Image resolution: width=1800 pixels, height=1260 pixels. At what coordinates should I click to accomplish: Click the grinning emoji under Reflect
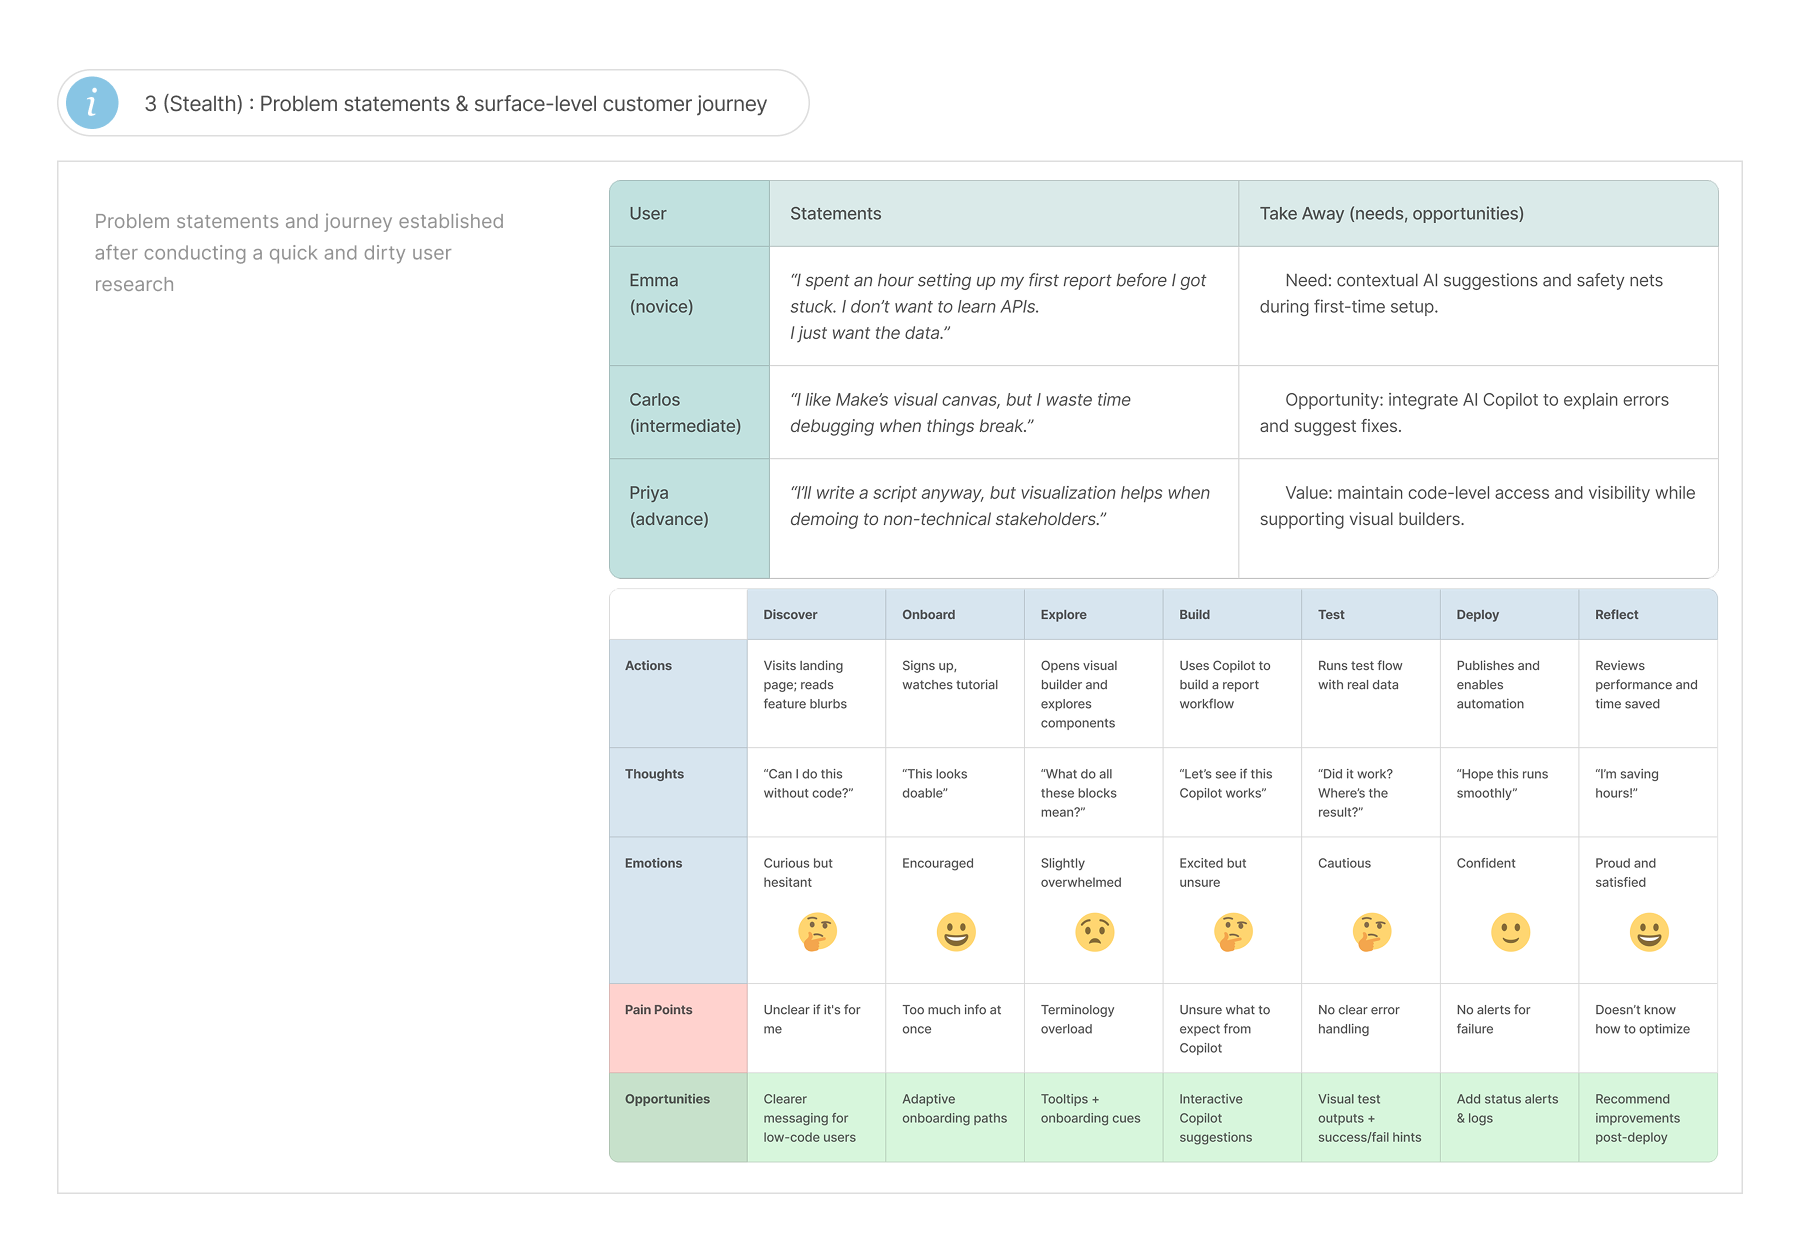[x=1649, y=932]
